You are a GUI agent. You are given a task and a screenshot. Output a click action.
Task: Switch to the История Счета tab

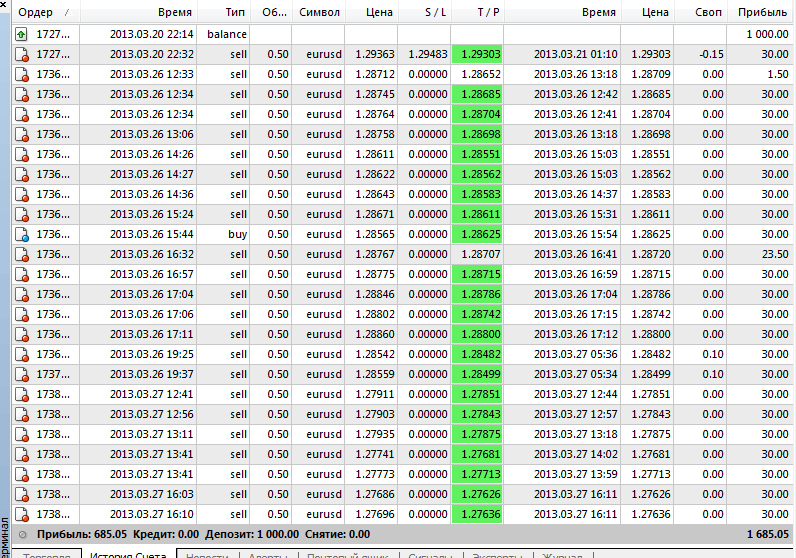[128, 554]
